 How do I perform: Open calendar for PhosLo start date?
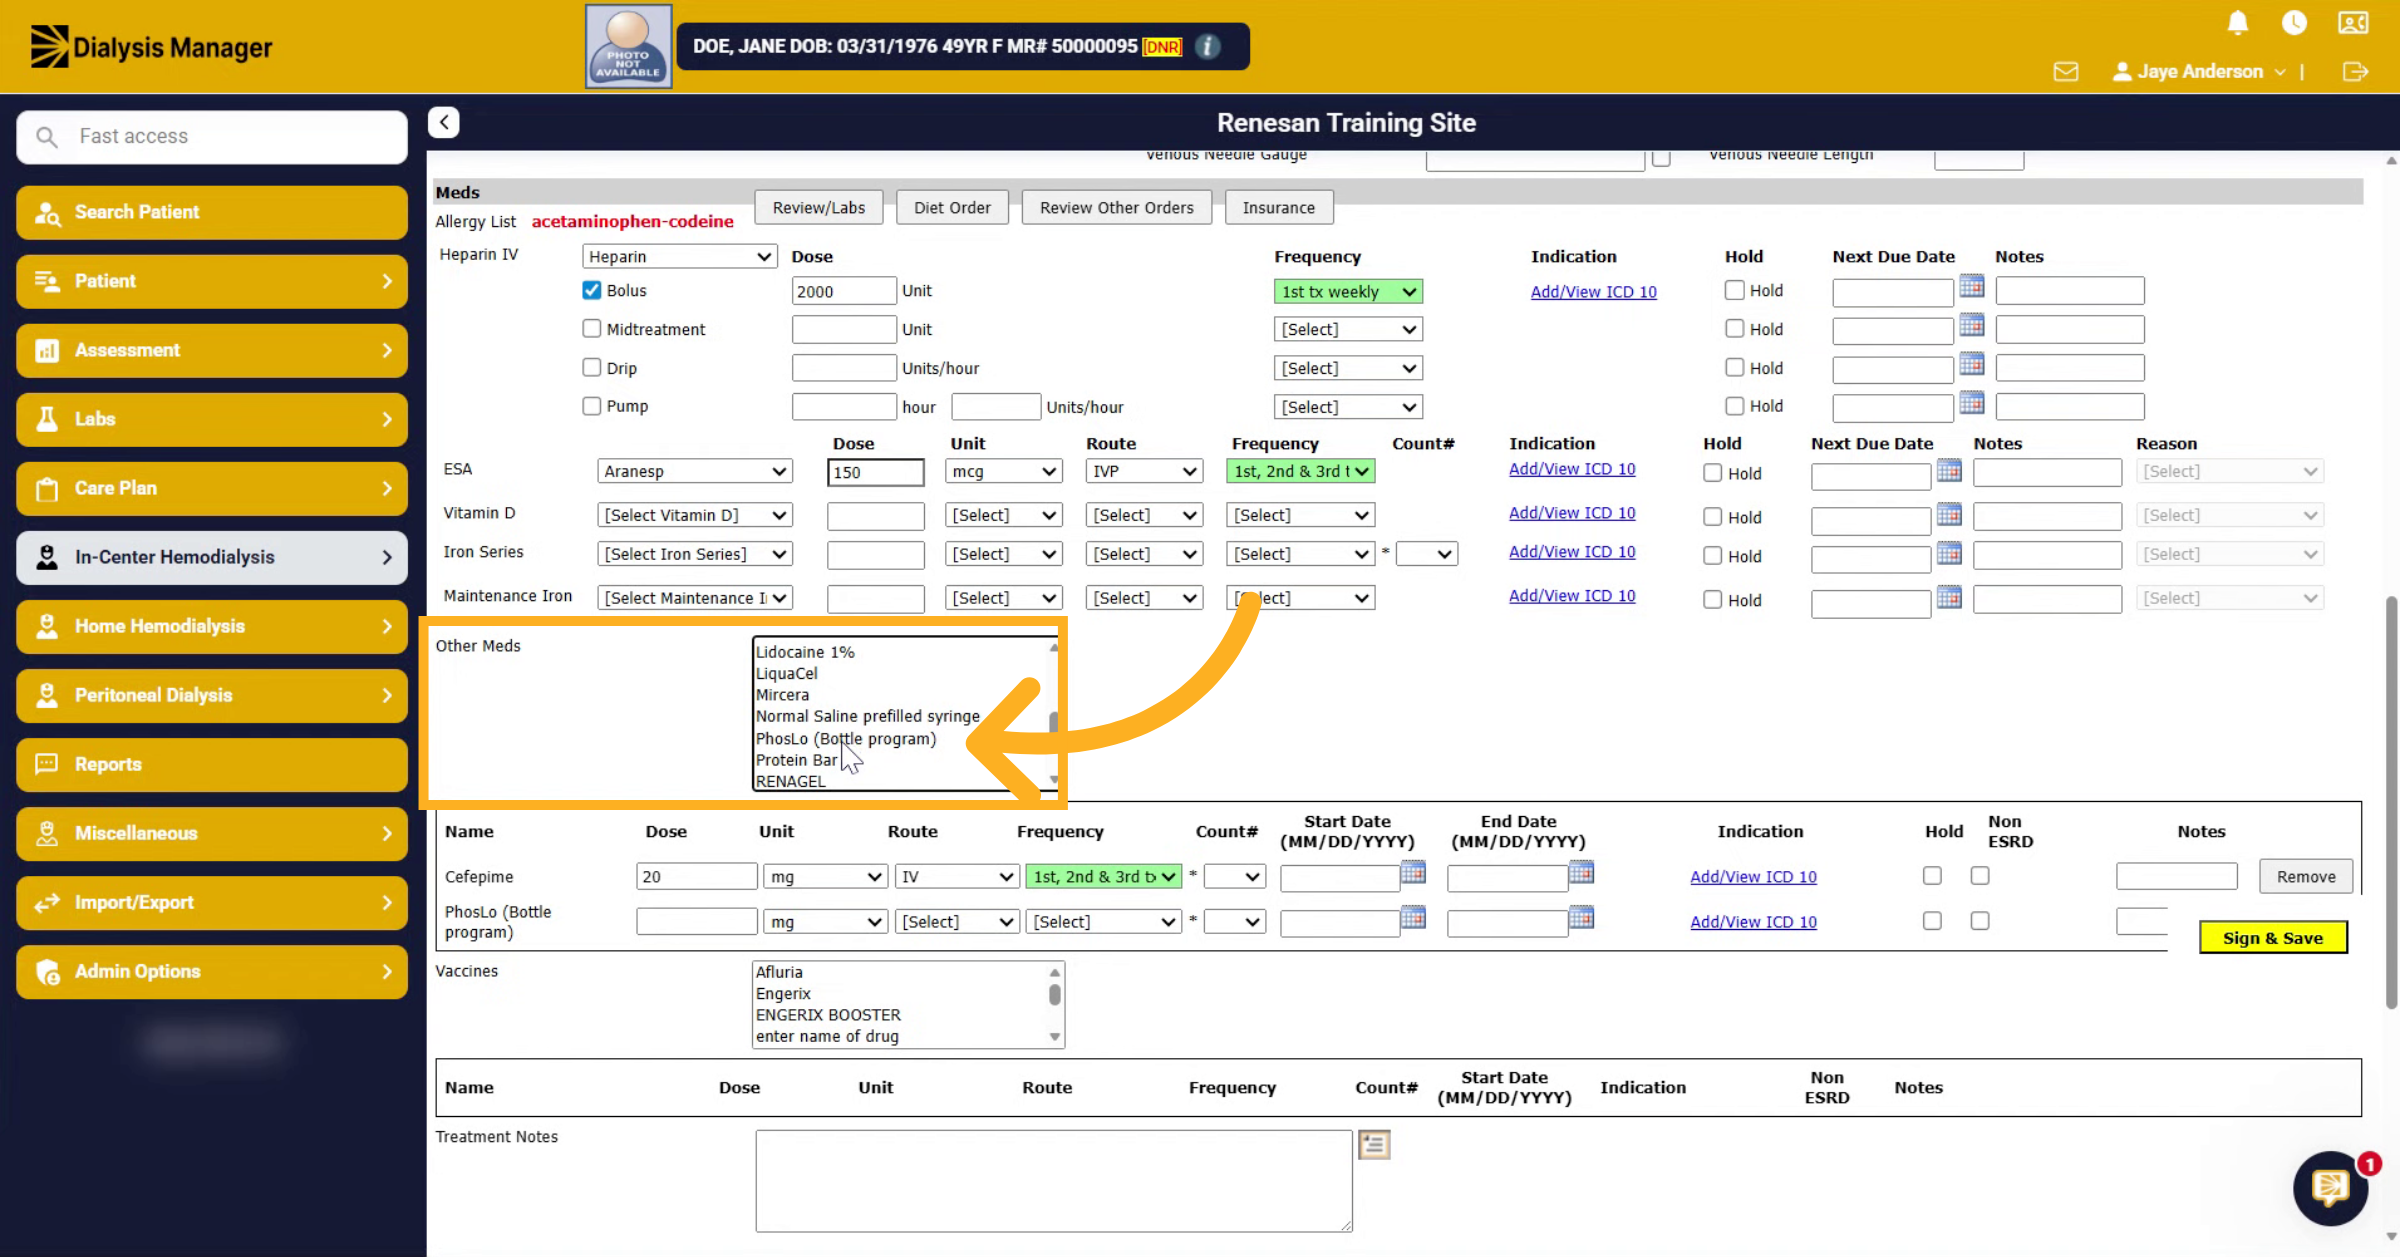click(x=1413, y=918)
